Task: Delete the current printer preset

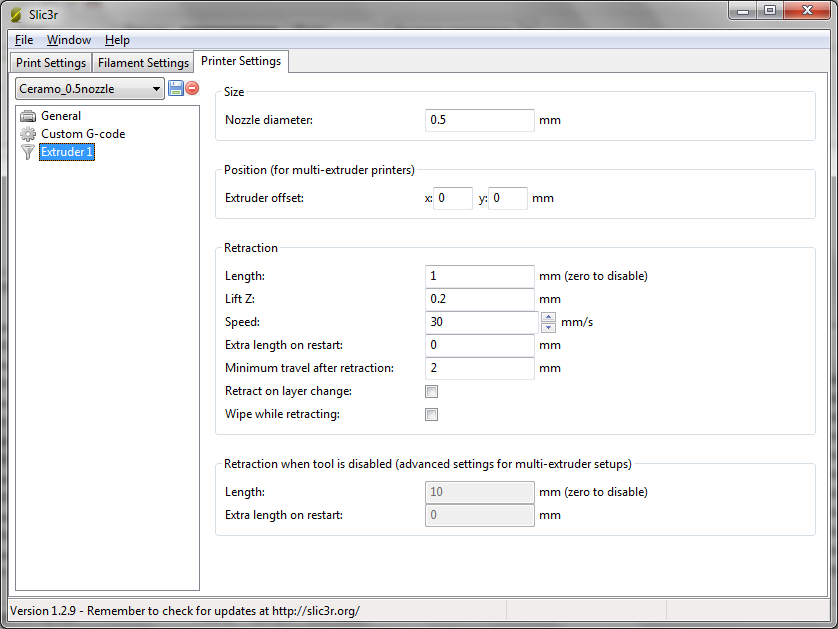Action: point(192,88)
